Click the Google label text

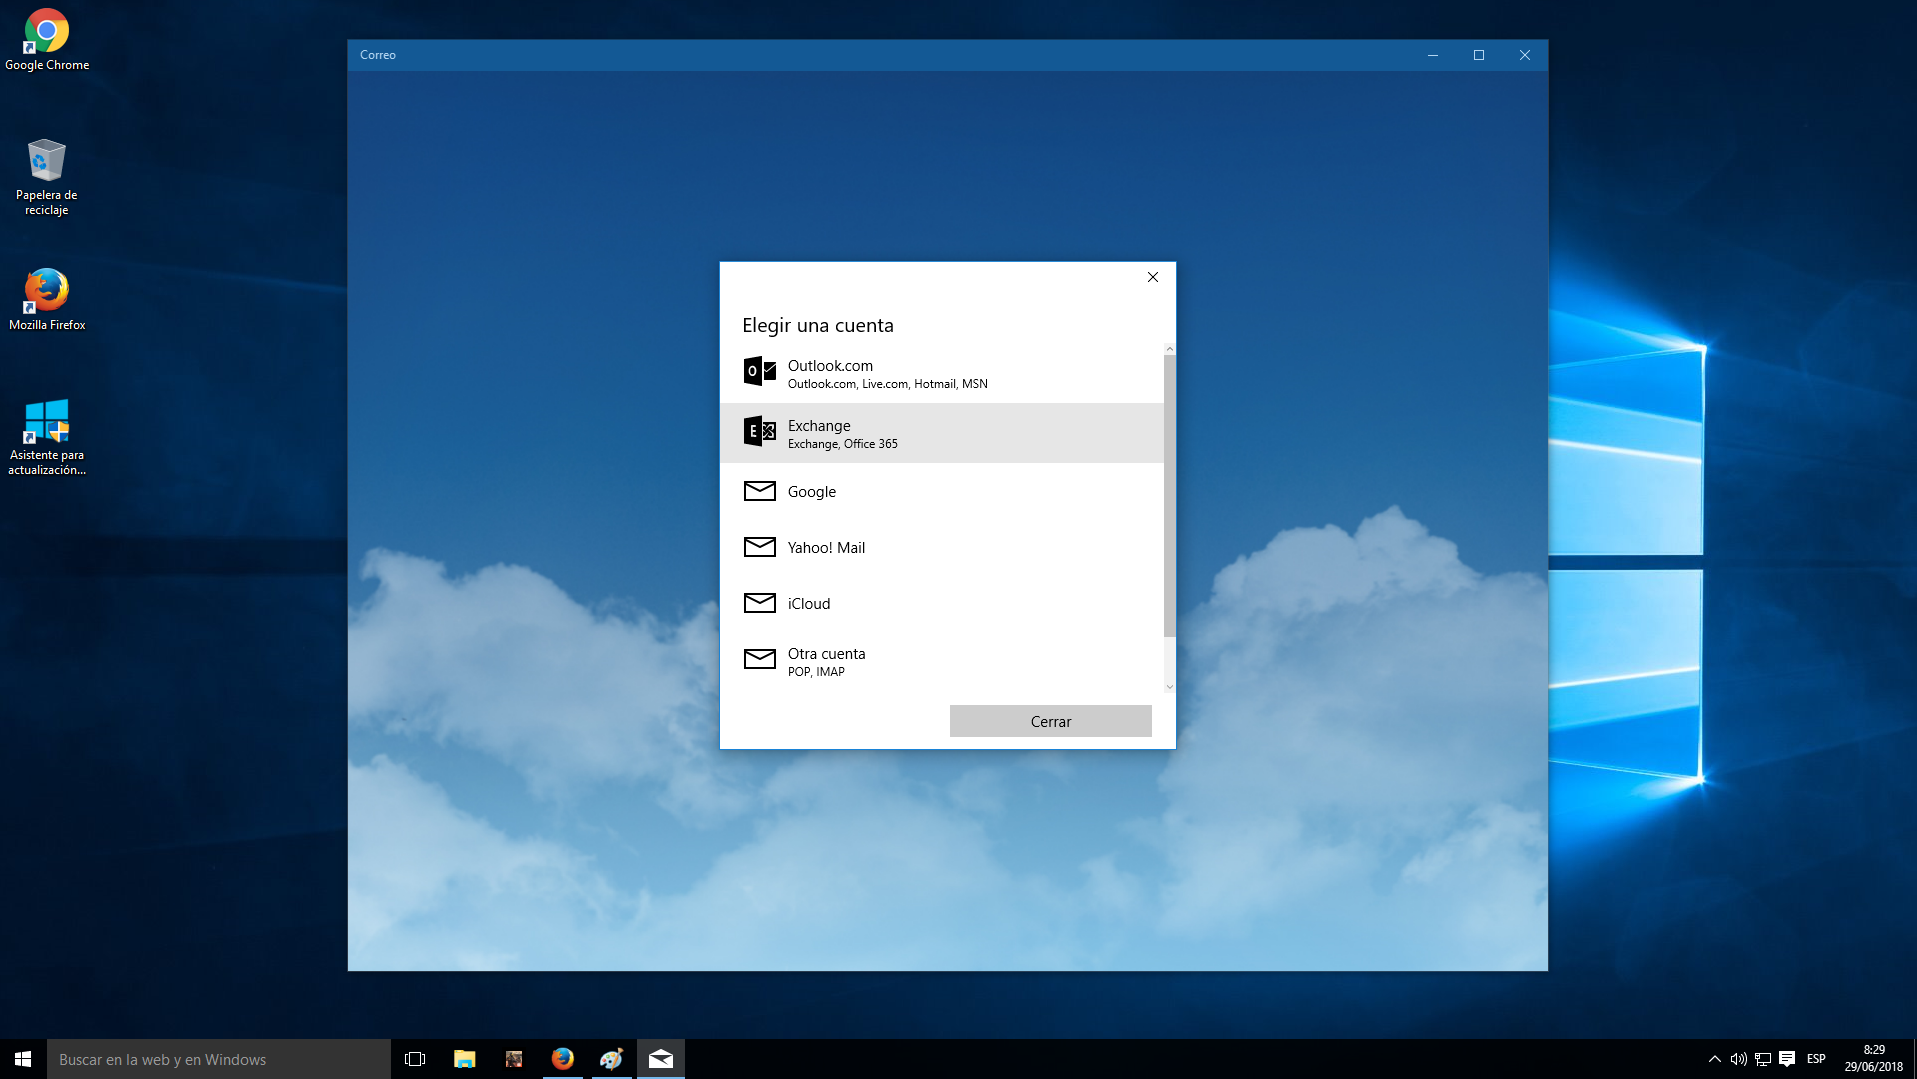pos(812,492)
